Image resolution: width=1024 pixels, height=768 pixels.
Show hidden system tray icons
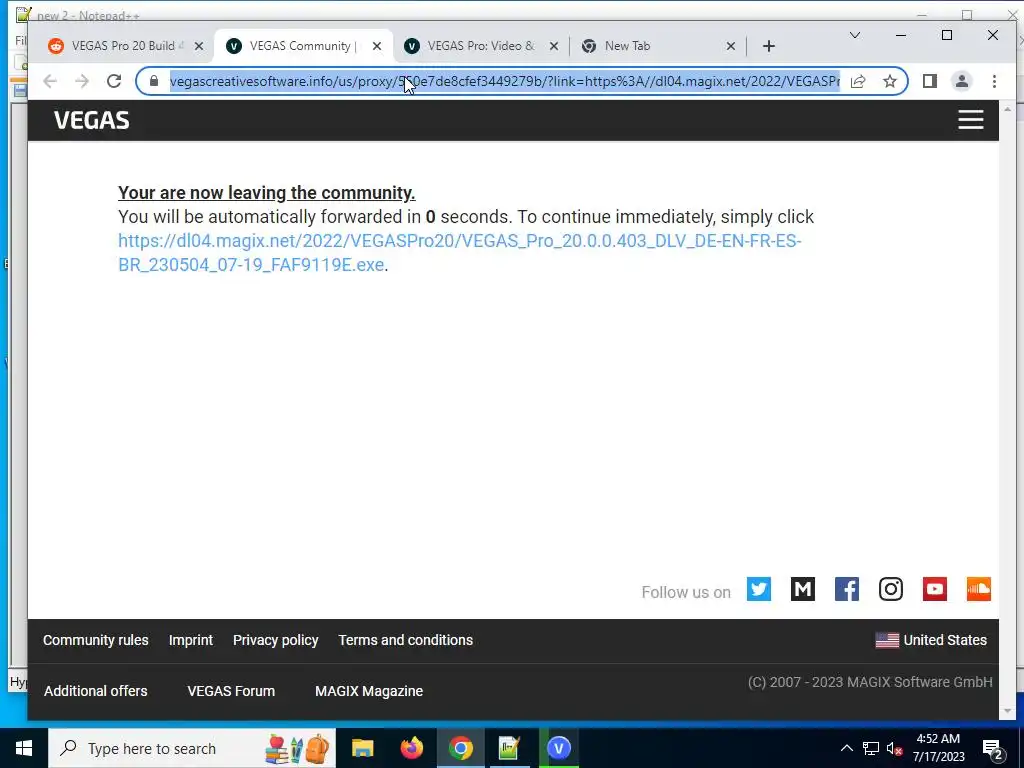click(x=846, y=748)
